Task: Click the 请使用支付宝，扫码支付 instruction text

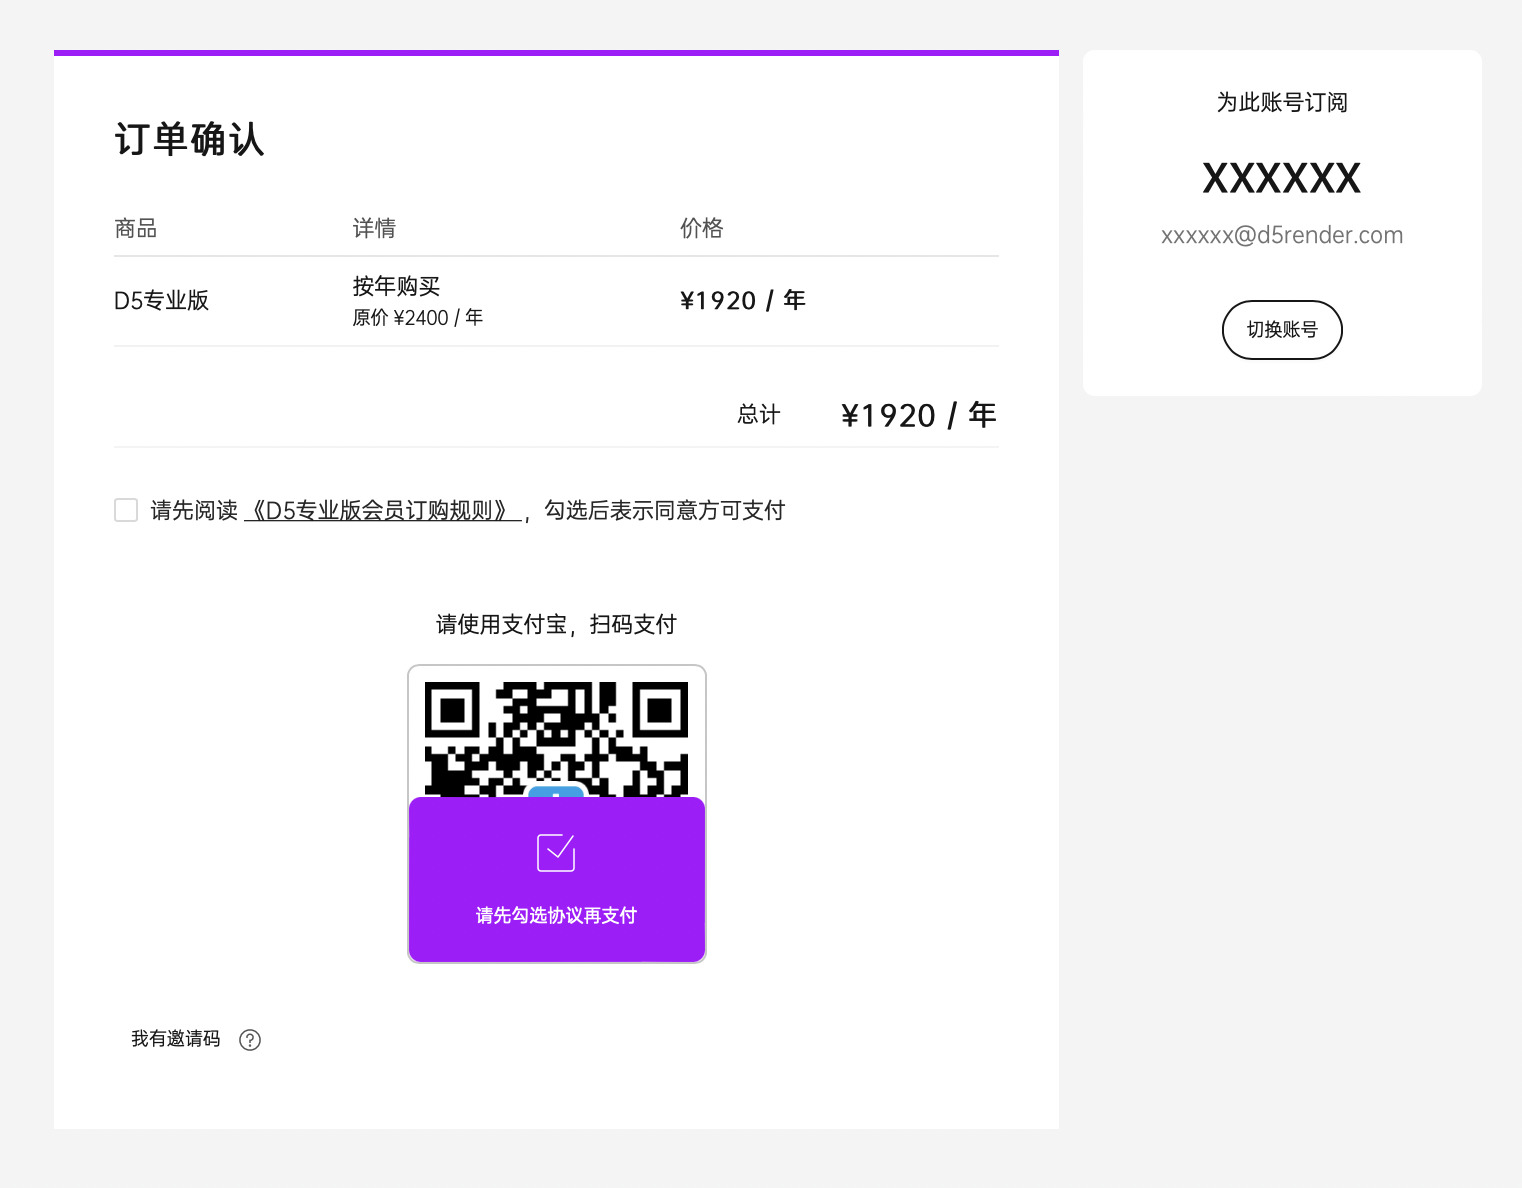Action: tap(556, 625)
